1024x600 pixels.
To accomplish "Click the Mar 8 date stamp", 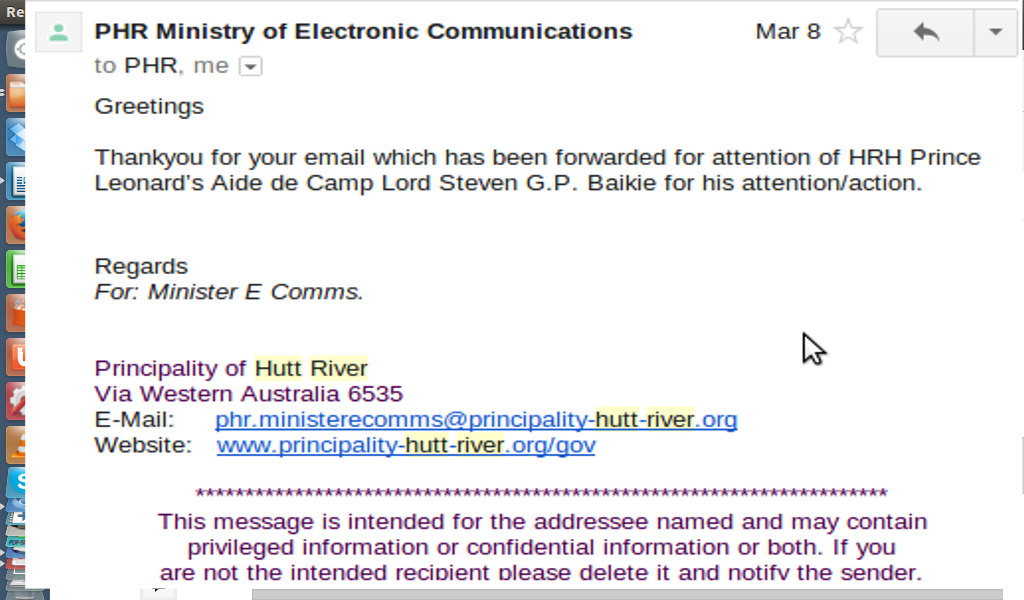I will pyautogui.click(x=788, y=31).
